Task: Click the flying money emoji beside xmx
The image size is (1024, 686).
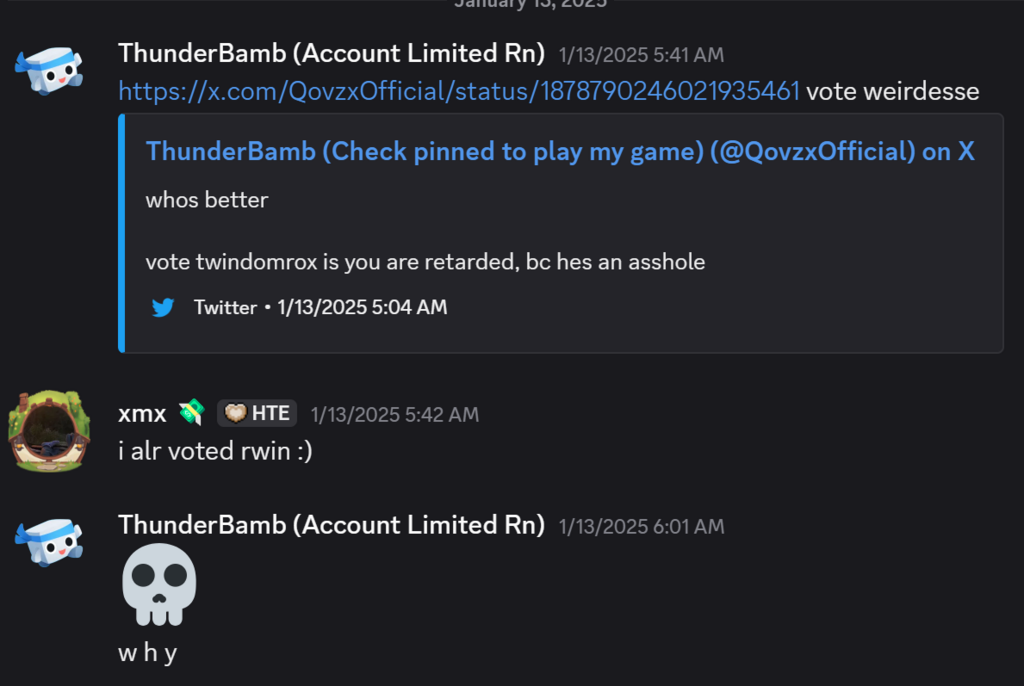Action: [x=191, y=413]
